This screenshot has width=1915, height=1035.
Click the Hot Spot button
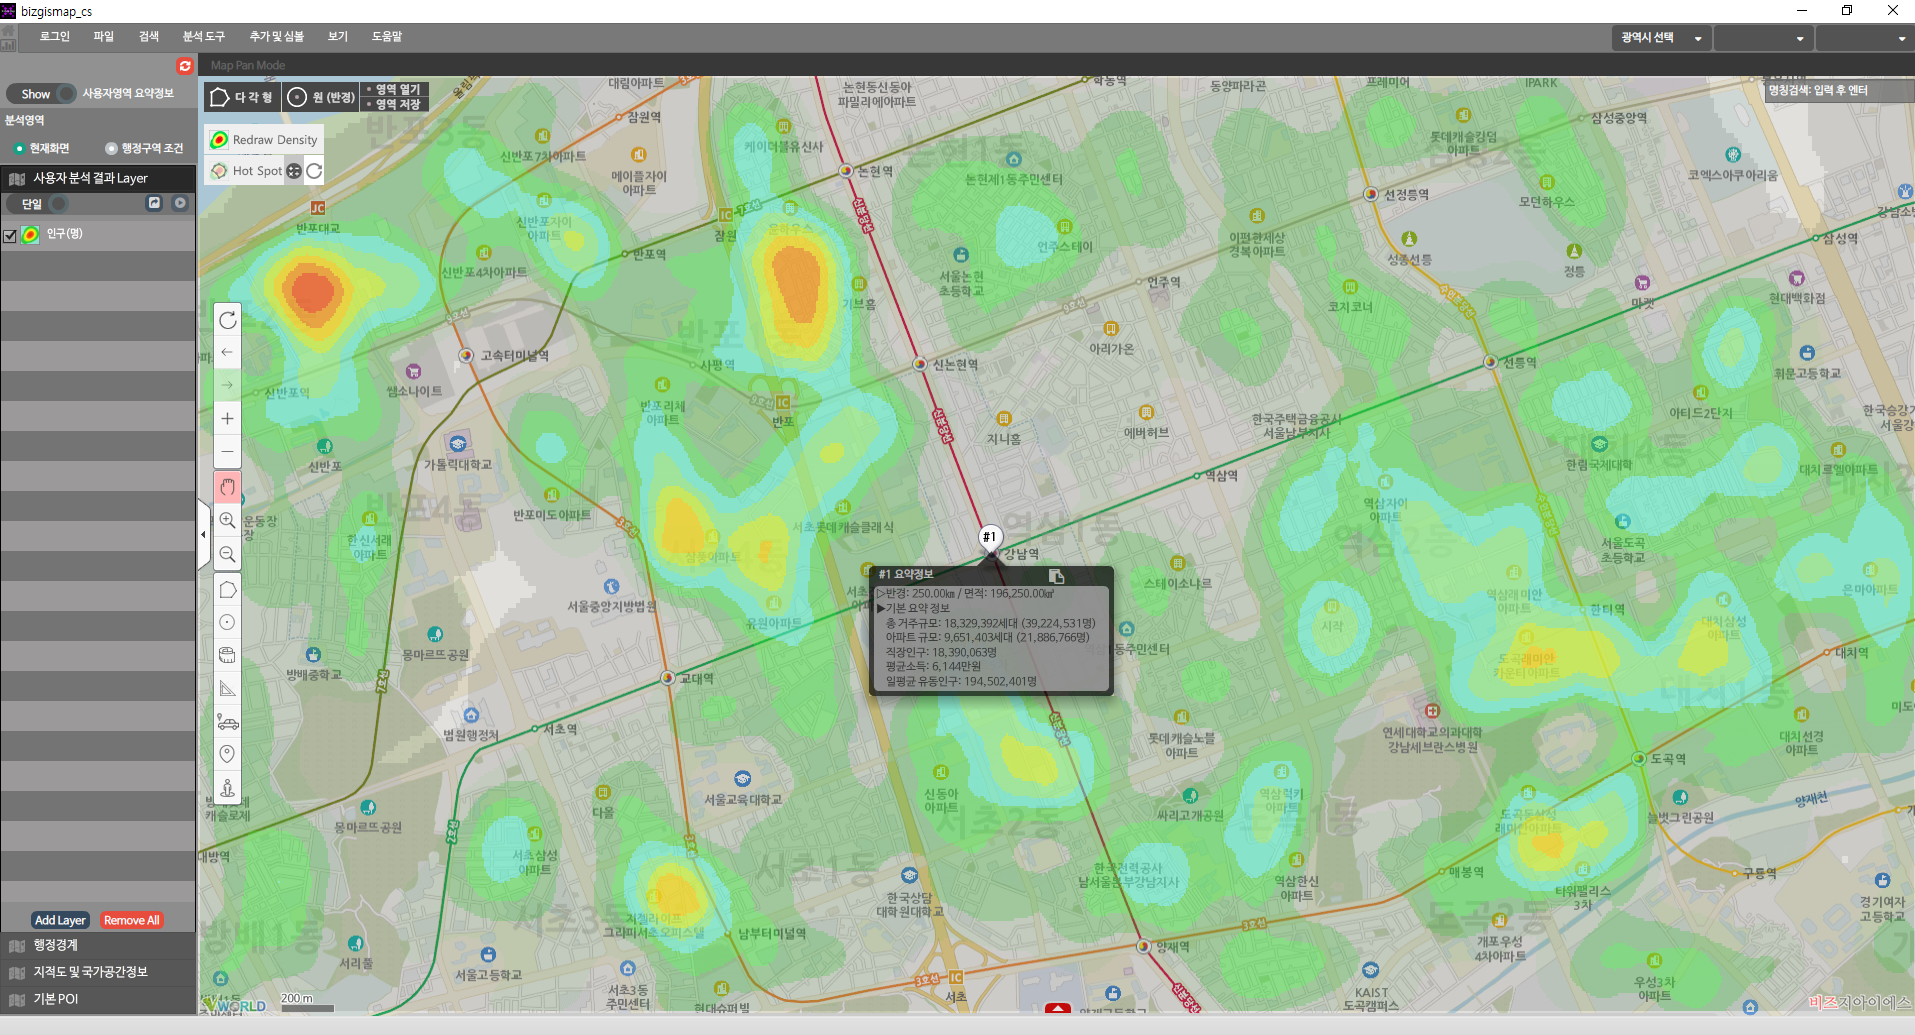point(247,171)
